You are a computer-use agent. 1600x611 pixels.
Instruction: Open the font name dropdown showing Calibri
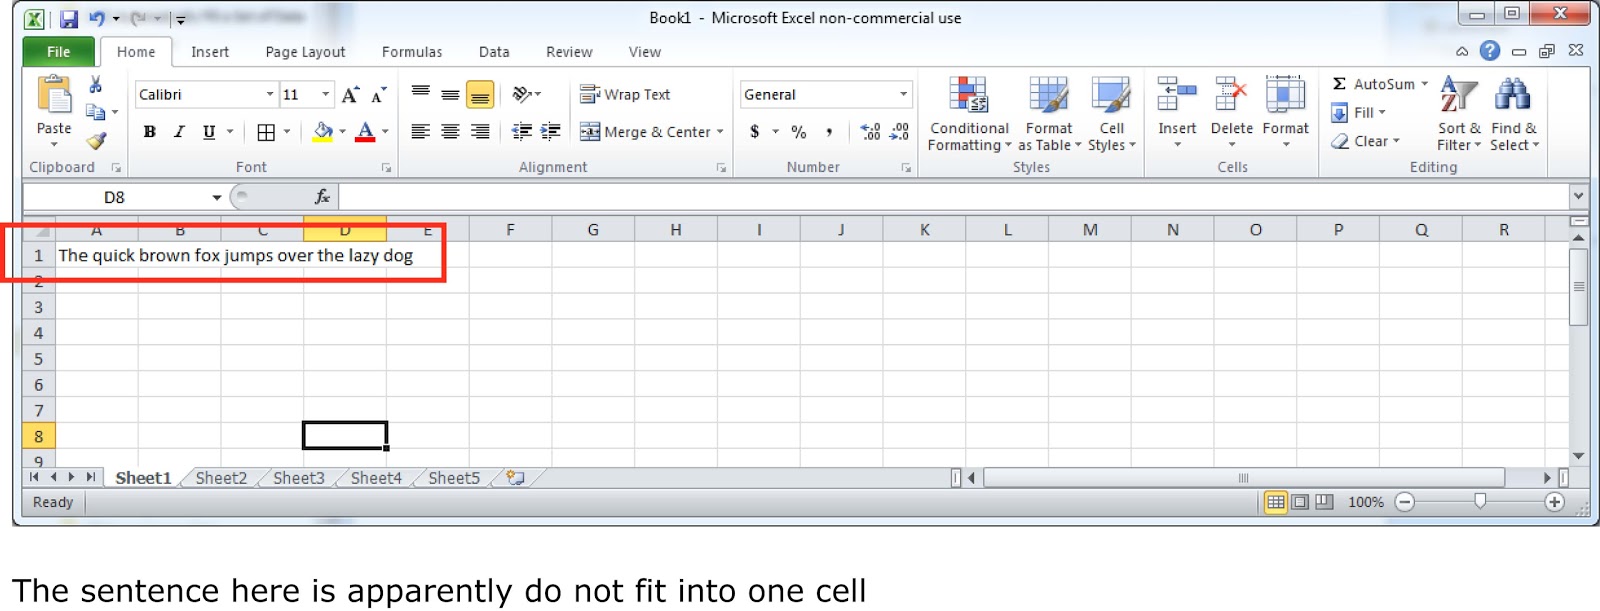[270, 95]
